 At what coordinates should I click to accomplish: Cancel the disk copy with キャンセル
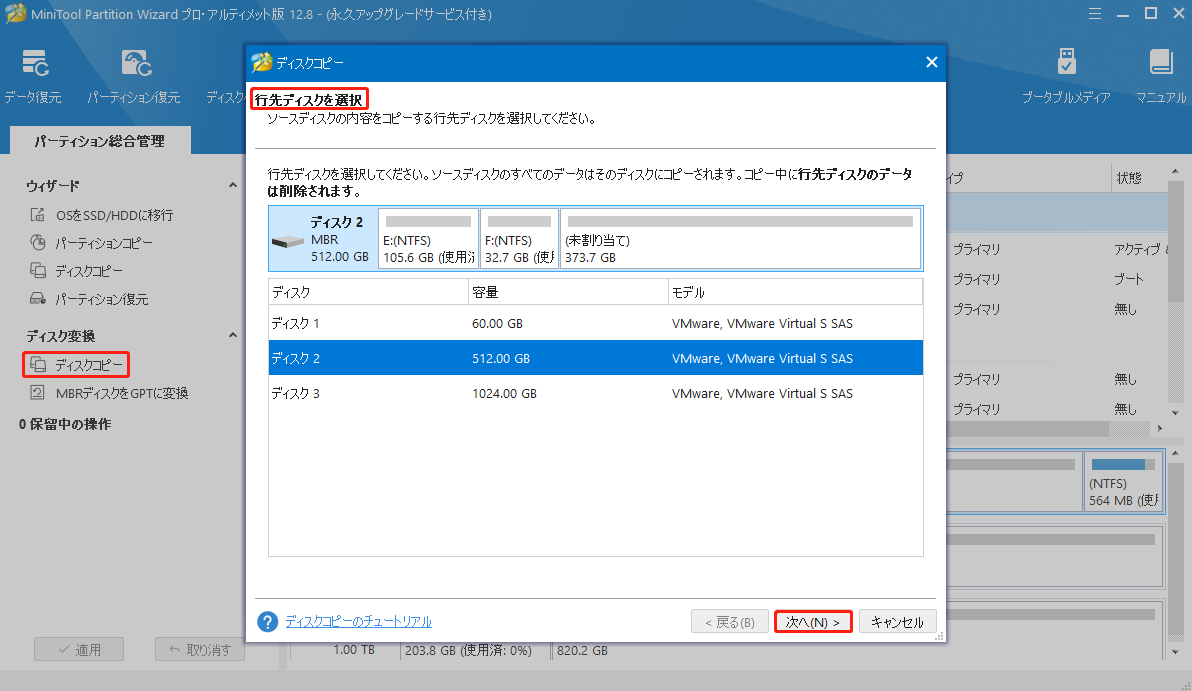[x=897, y=621]
